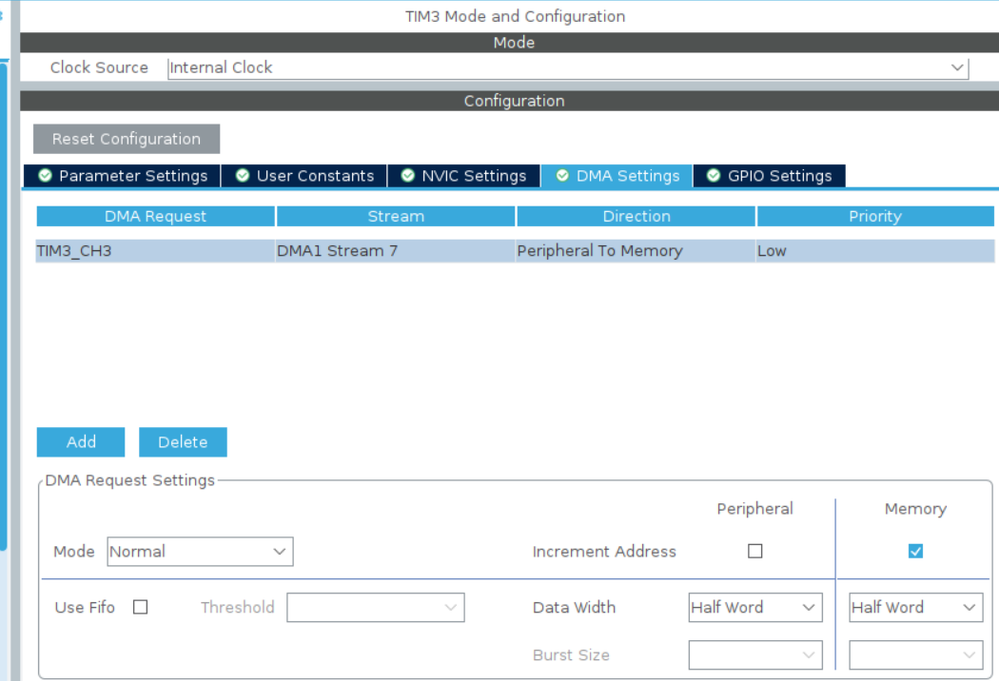Switch to the Parameter Settings tab
This screenshot has width=999, height=681.
point(122,176)
